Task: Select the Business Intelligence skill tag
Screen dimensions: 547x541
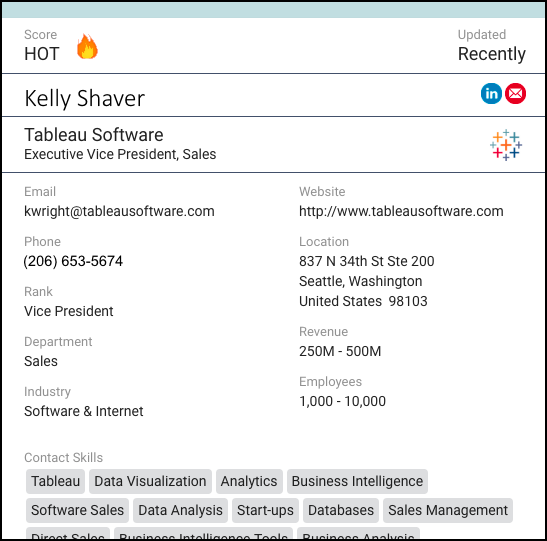Action: (x=357, y=481)
